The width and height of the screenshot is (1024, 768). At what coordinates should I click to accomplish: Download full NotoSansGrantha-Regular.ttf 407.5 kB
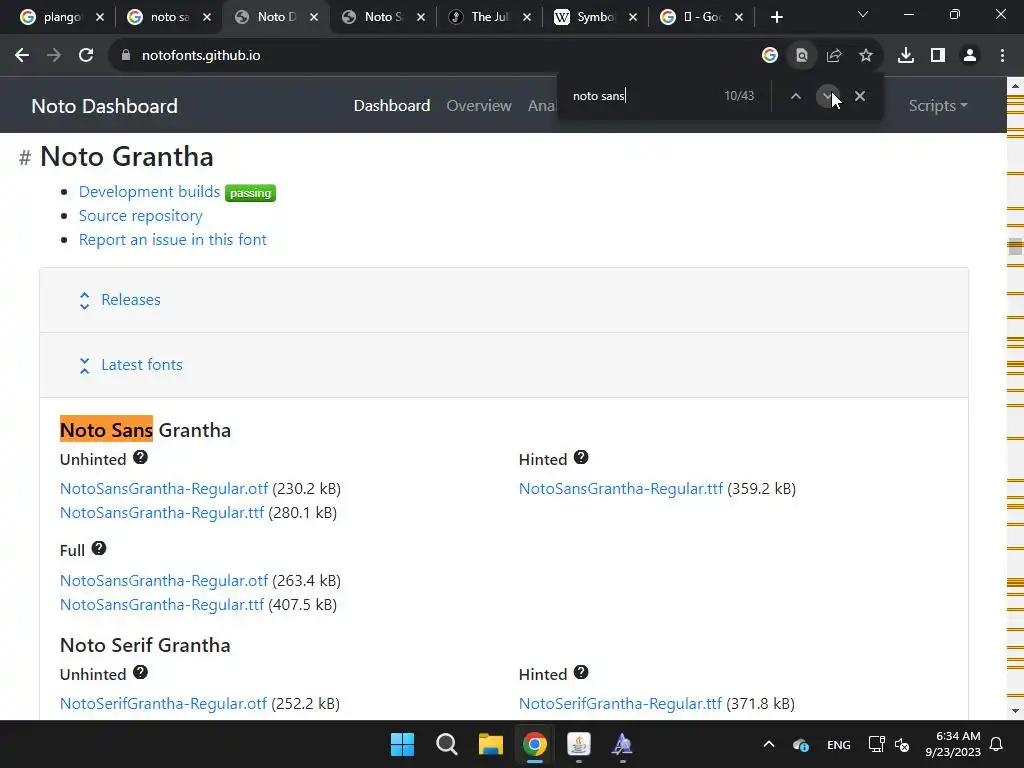click(162, 605)
